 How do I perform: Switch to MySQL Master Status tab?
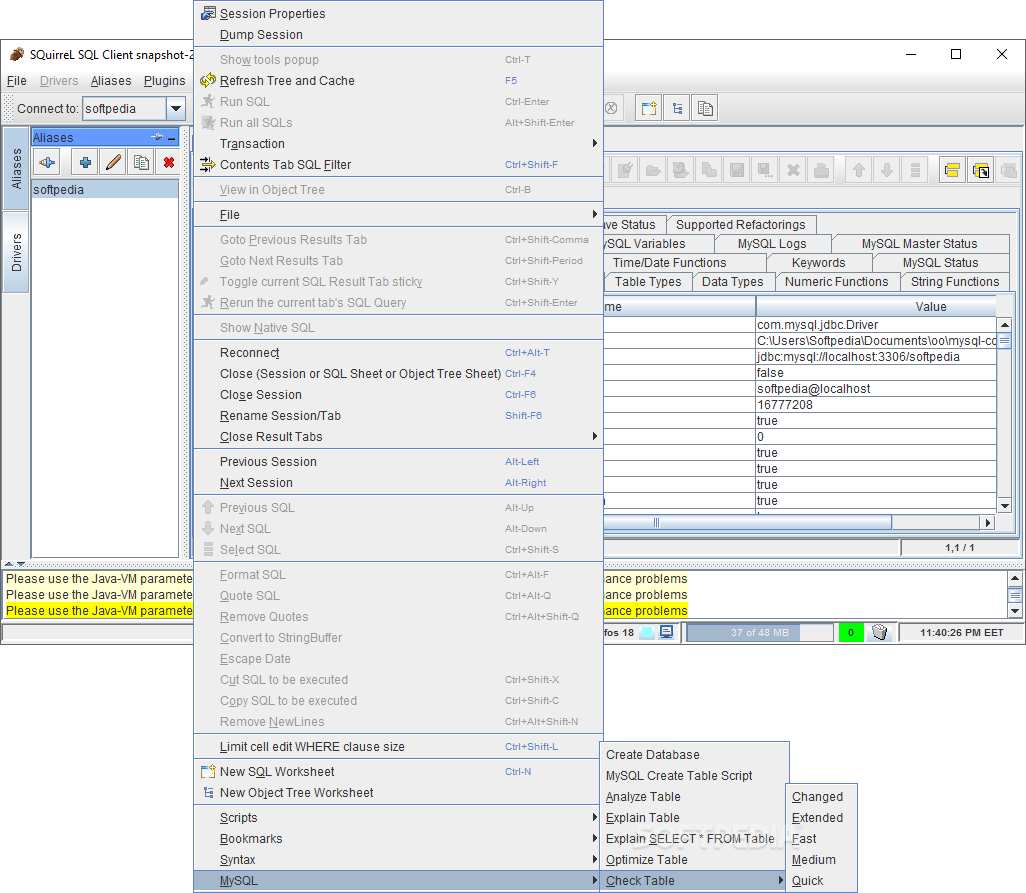click(919, 243)
